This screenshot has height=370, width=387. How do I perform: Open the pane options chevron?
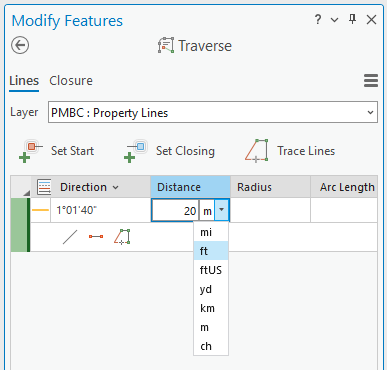334,20
